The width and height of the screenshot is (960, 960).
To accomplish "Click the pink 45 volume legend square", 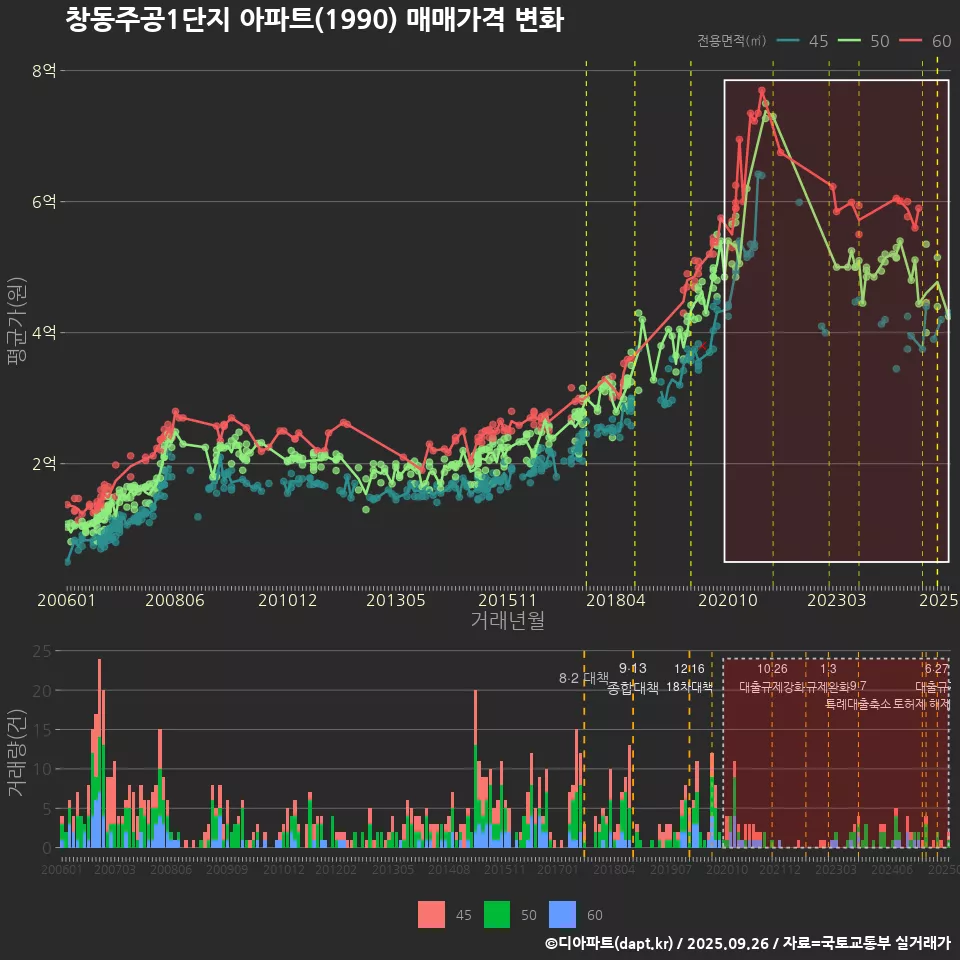I will [x=431, y=914].
